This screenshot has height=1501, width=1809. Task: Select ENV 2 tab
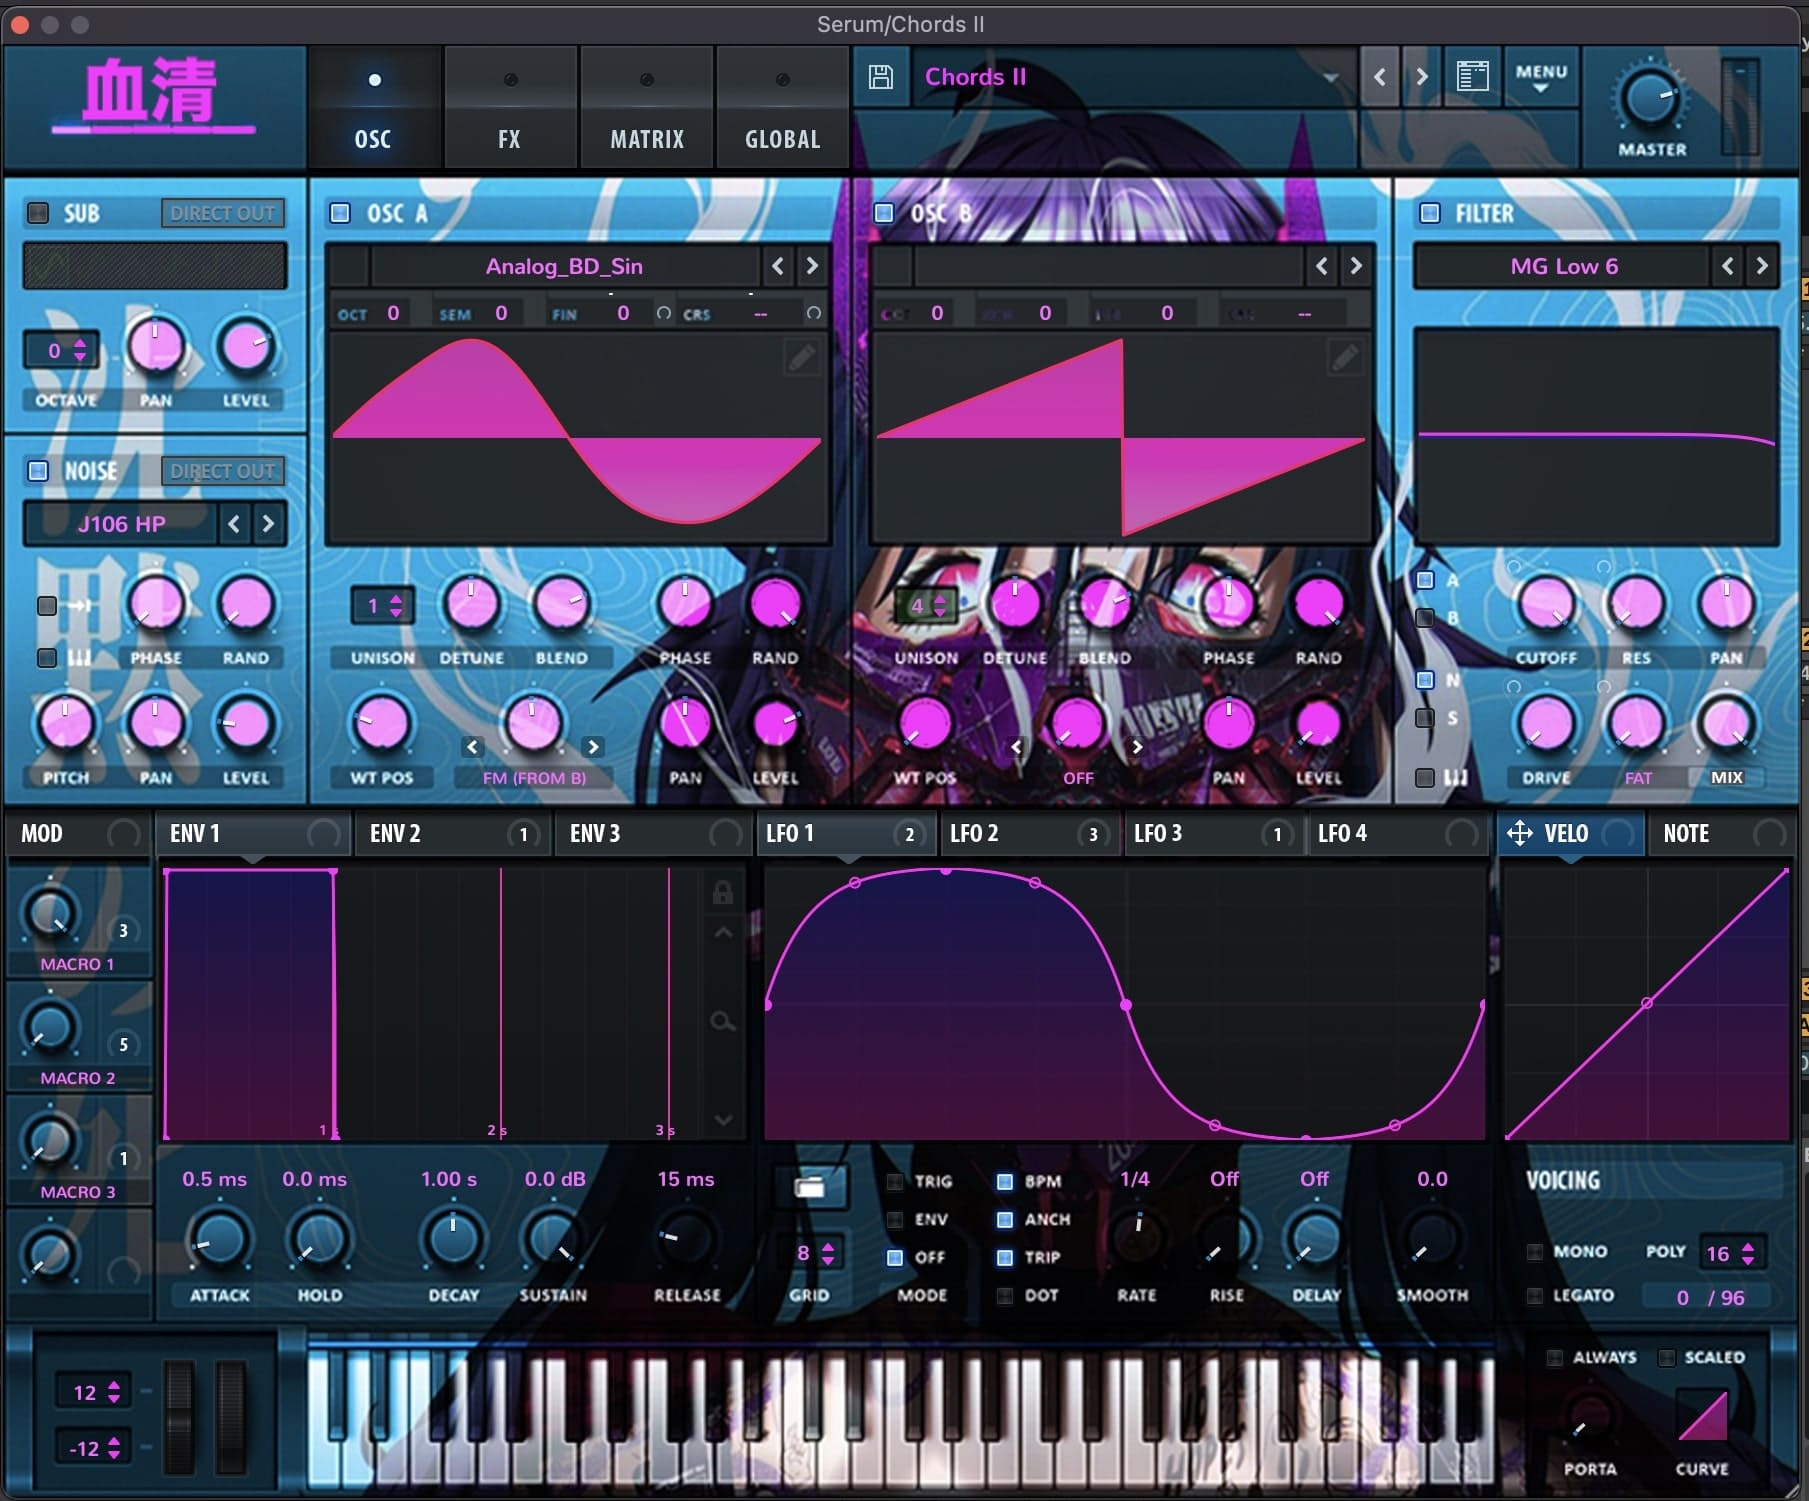pos(452,834)
